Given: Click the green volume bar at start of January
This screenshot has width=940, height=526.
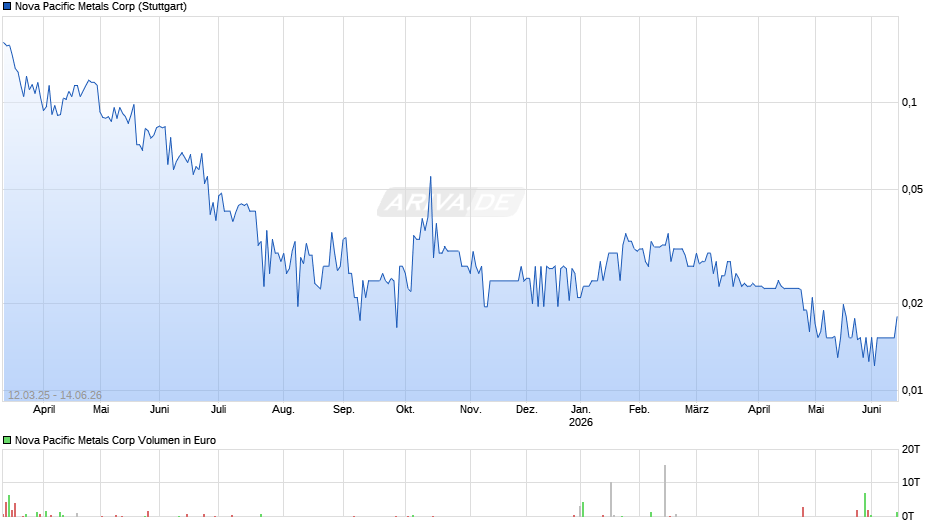Looking at the screenshot, I should [583, 509].
